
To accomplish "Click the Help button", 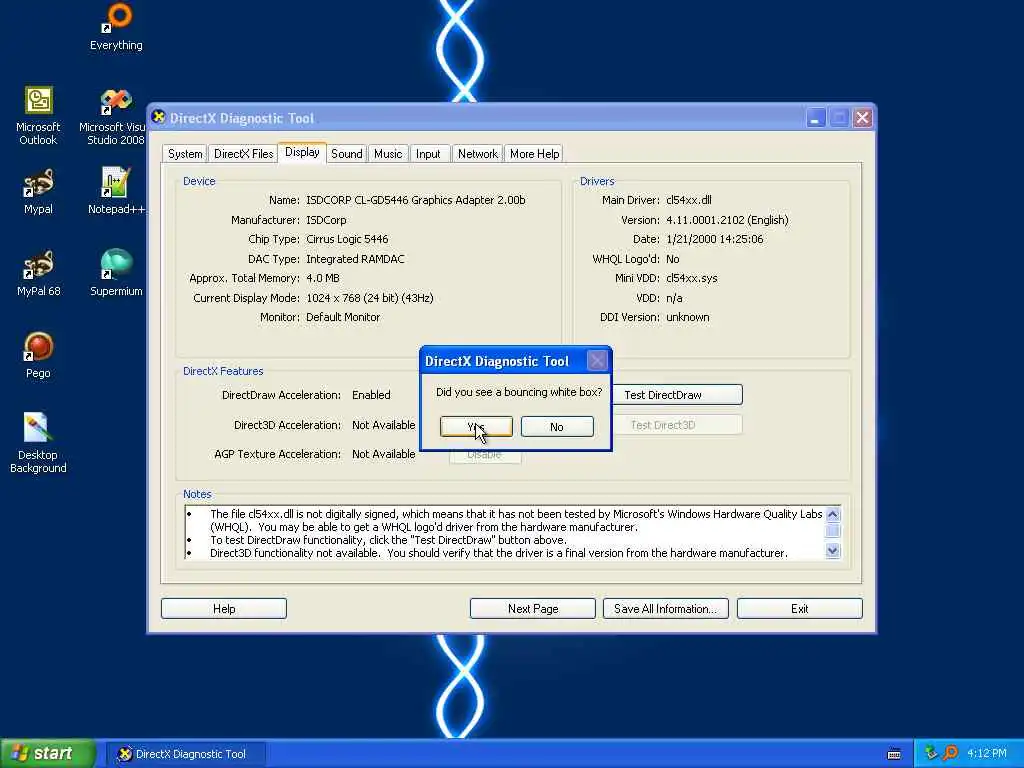I will [224, 609].
